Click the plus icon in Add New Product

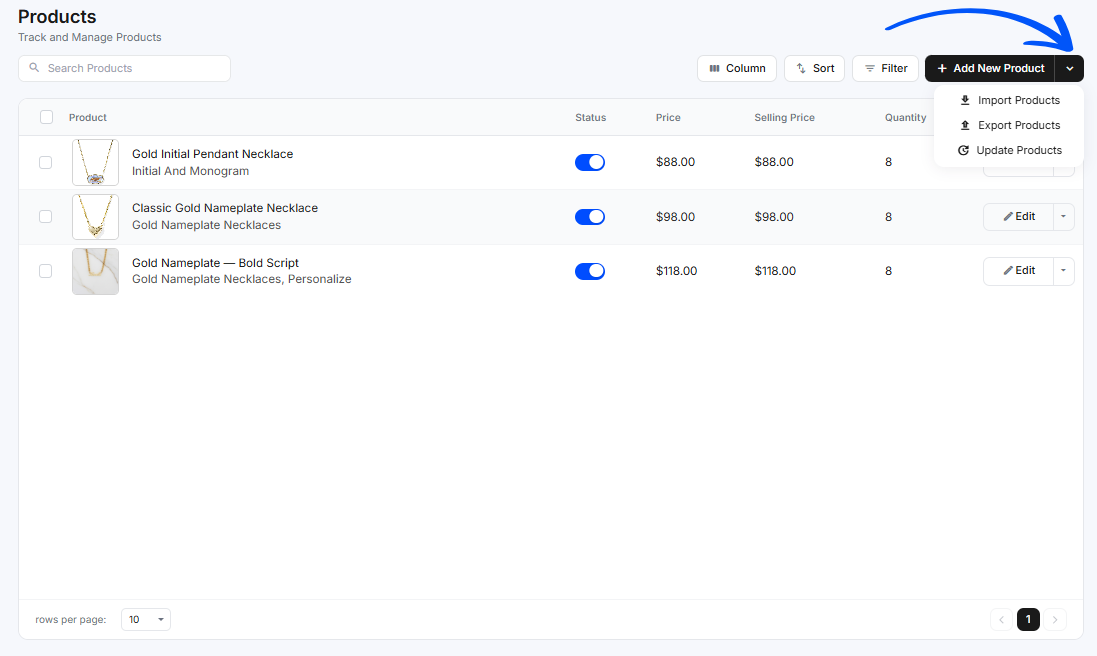tap(942, 69)
